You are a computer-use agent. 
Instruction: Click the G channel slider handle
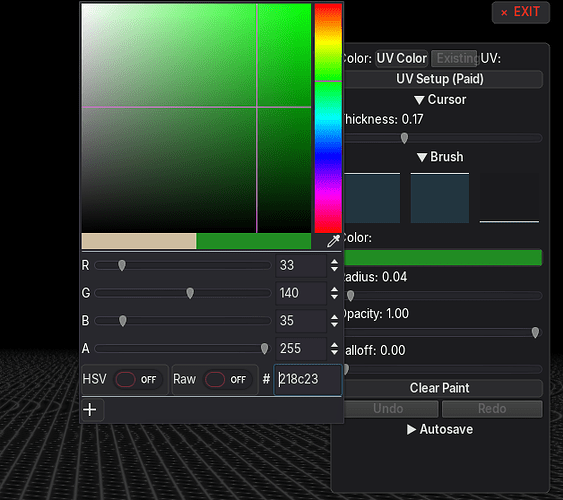pyautogui.click(x=190, y=293)
